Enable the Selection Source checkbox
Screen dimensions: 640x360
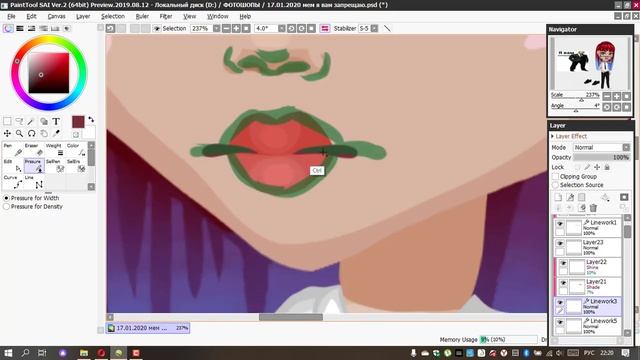pyautogui.click(x=556, y=185)
